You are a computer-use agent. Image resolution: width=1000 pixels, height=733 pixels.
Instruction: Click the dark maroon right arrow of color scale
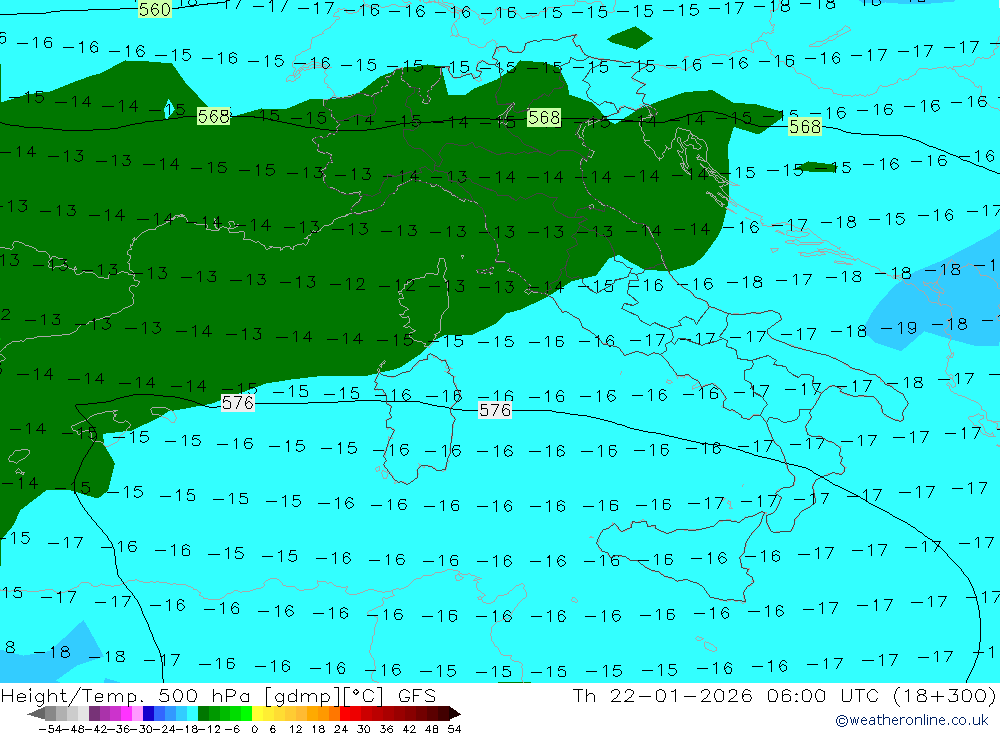[455, 713]
